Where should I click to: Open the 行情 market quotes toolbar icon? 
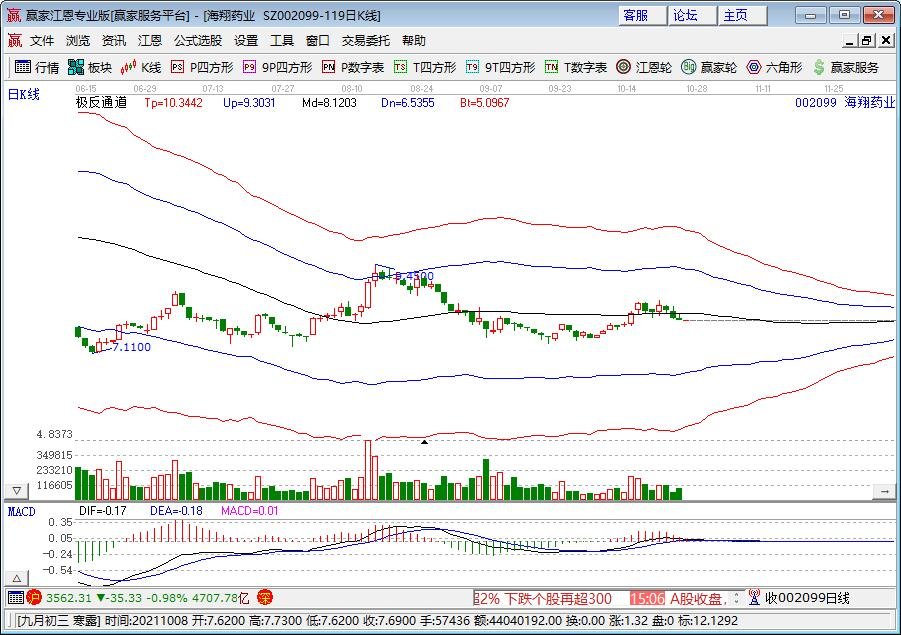tap(36, 67)
